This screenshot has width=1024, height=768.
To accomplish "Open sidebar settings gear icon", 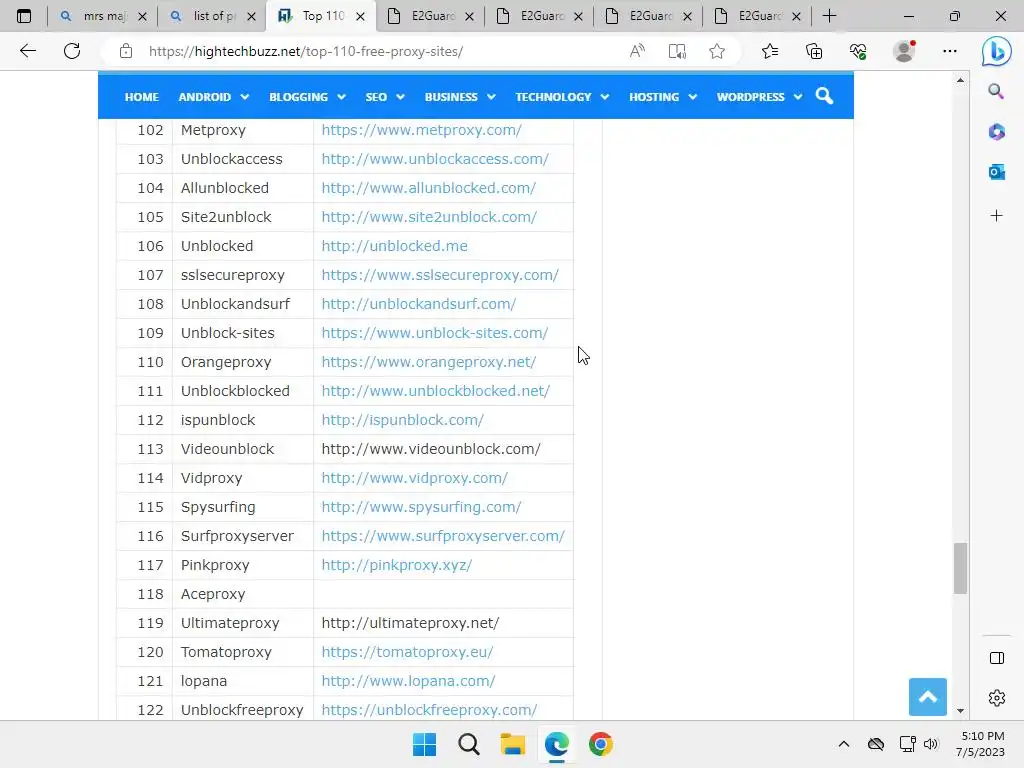I will click(997, 697).
